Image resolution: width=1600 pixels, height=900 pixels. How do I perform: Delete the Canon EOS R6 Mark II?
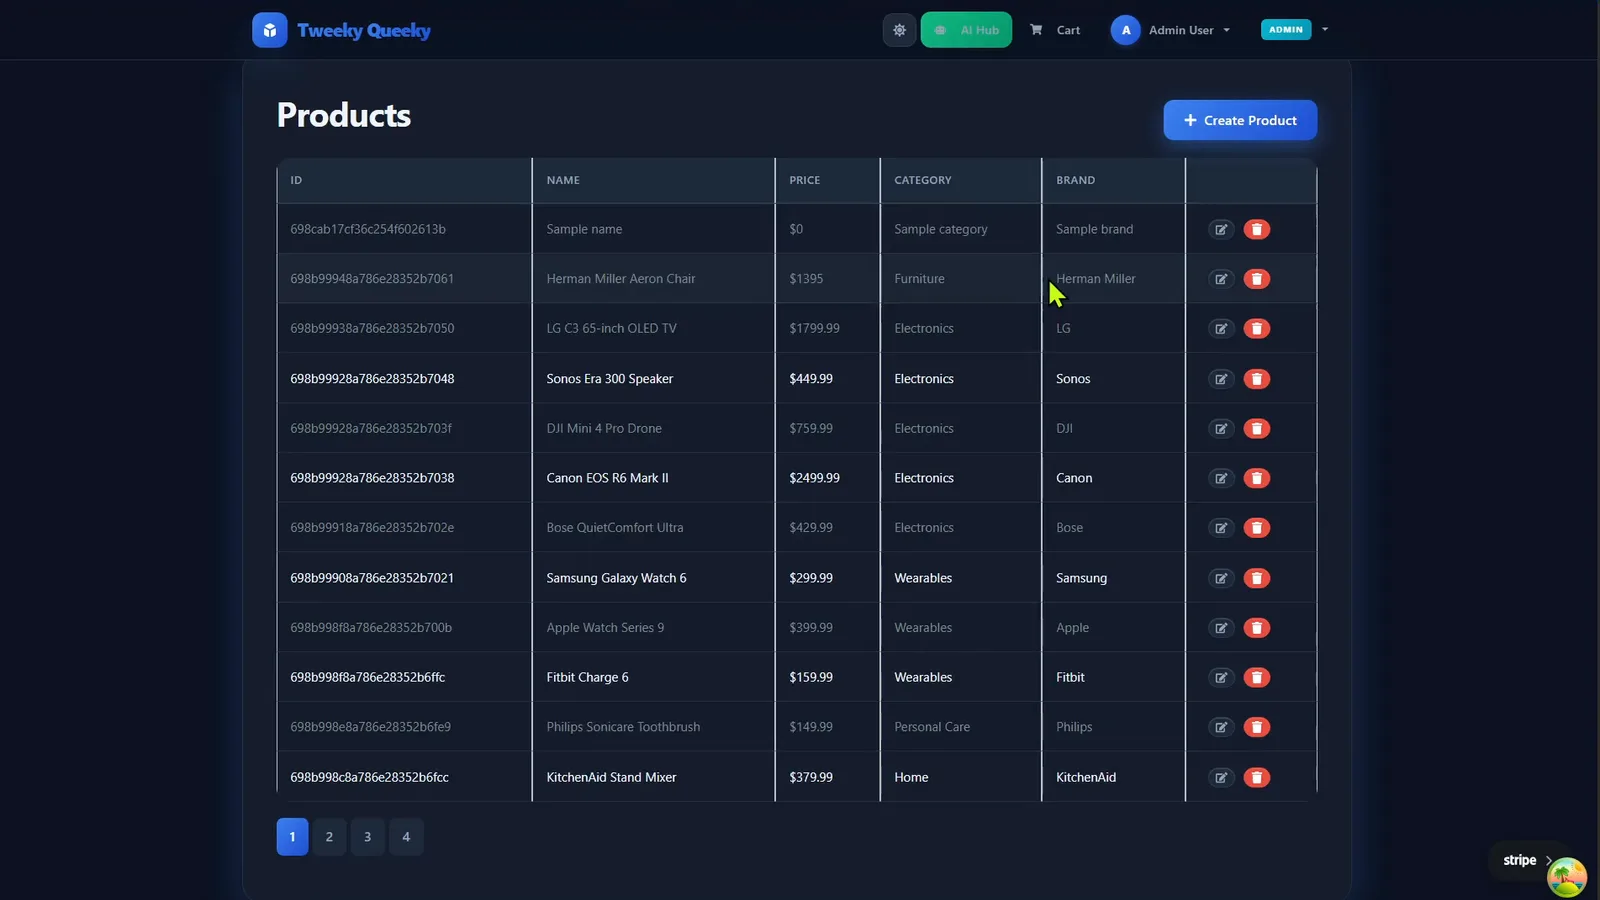(x=1257, y=478)
